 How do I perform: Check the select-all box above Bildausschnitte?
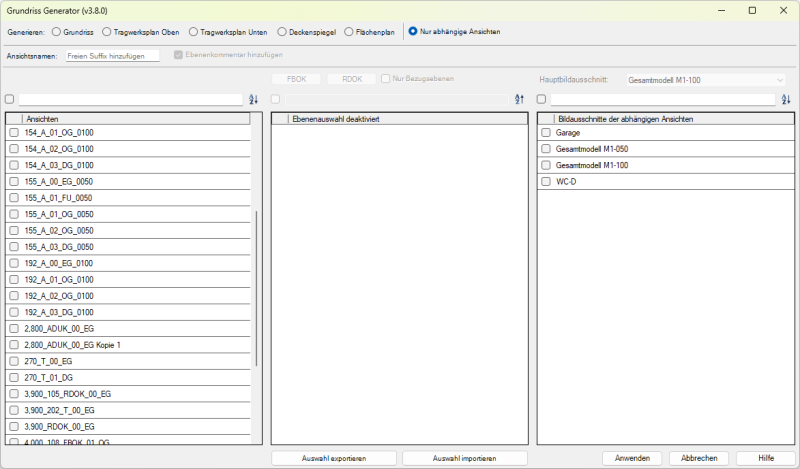541,99
